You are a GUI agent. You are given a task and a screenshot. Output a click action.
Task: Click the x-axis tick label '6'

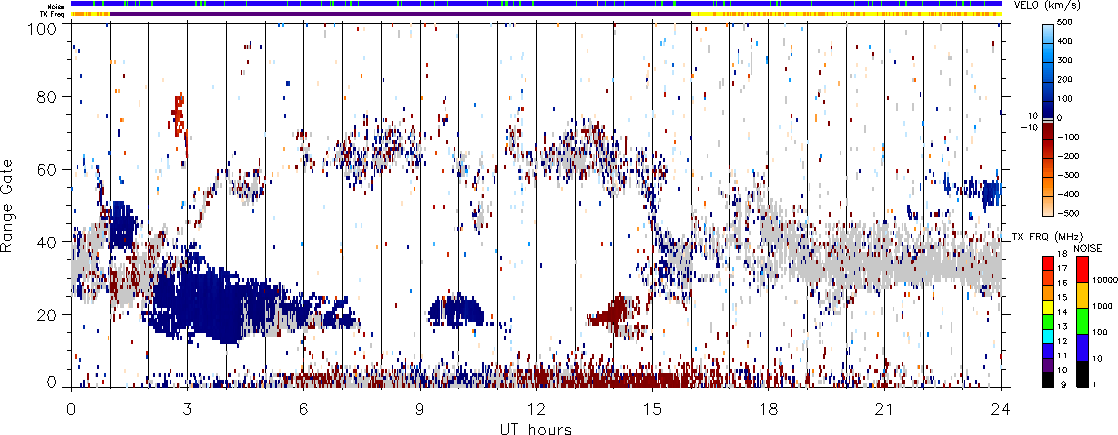pyautogui.click(x=304, y=410)
